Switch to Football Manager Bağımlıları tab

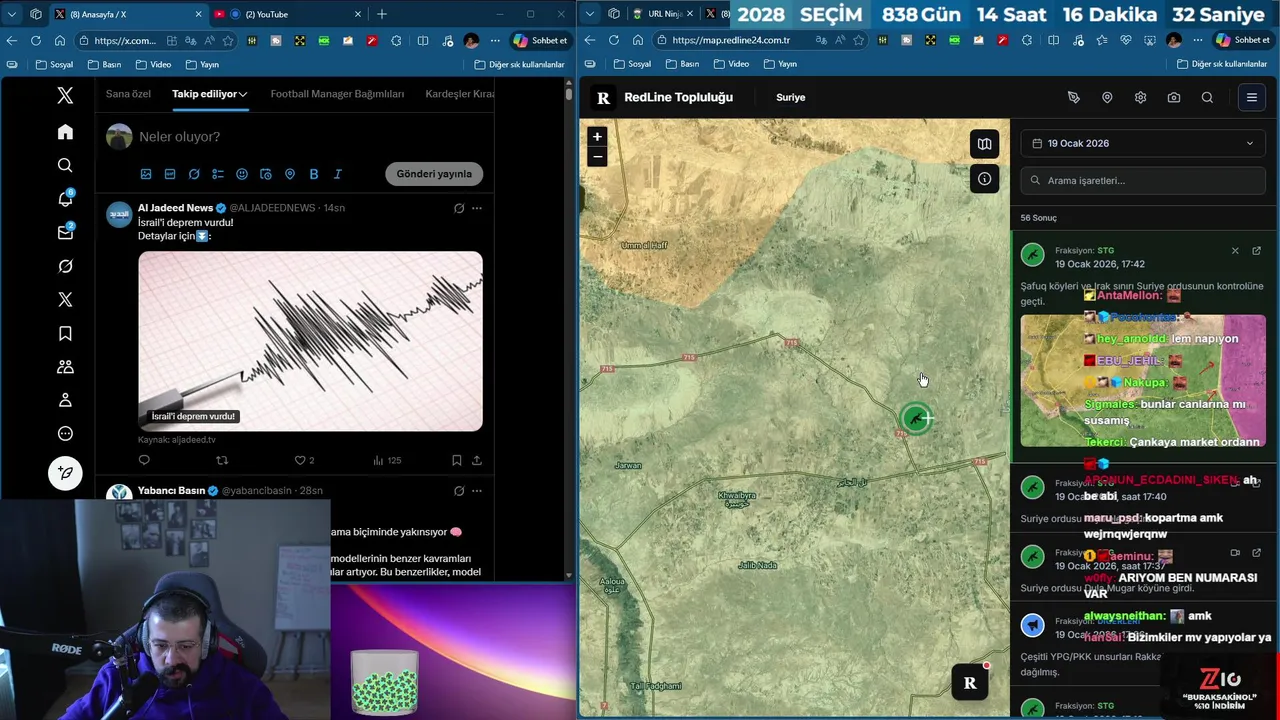point(337,94)
